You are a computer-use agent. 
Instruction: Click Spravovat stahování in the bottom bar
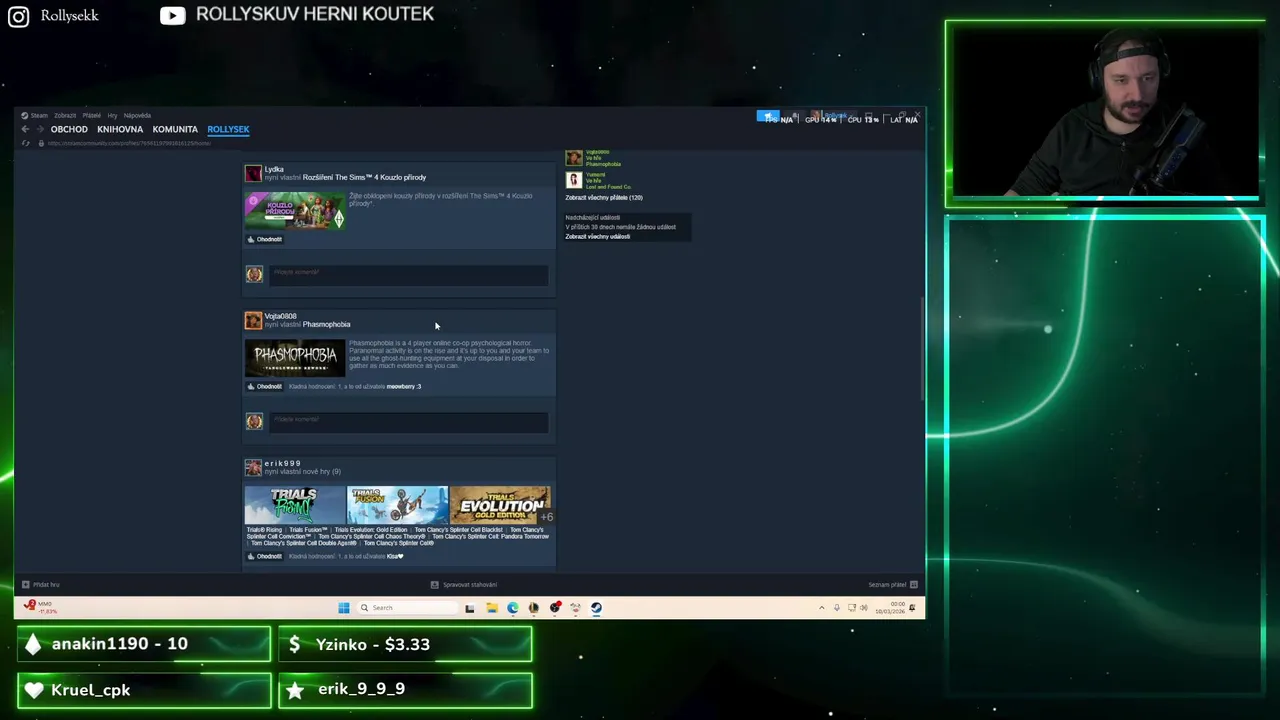pos(464,585)
